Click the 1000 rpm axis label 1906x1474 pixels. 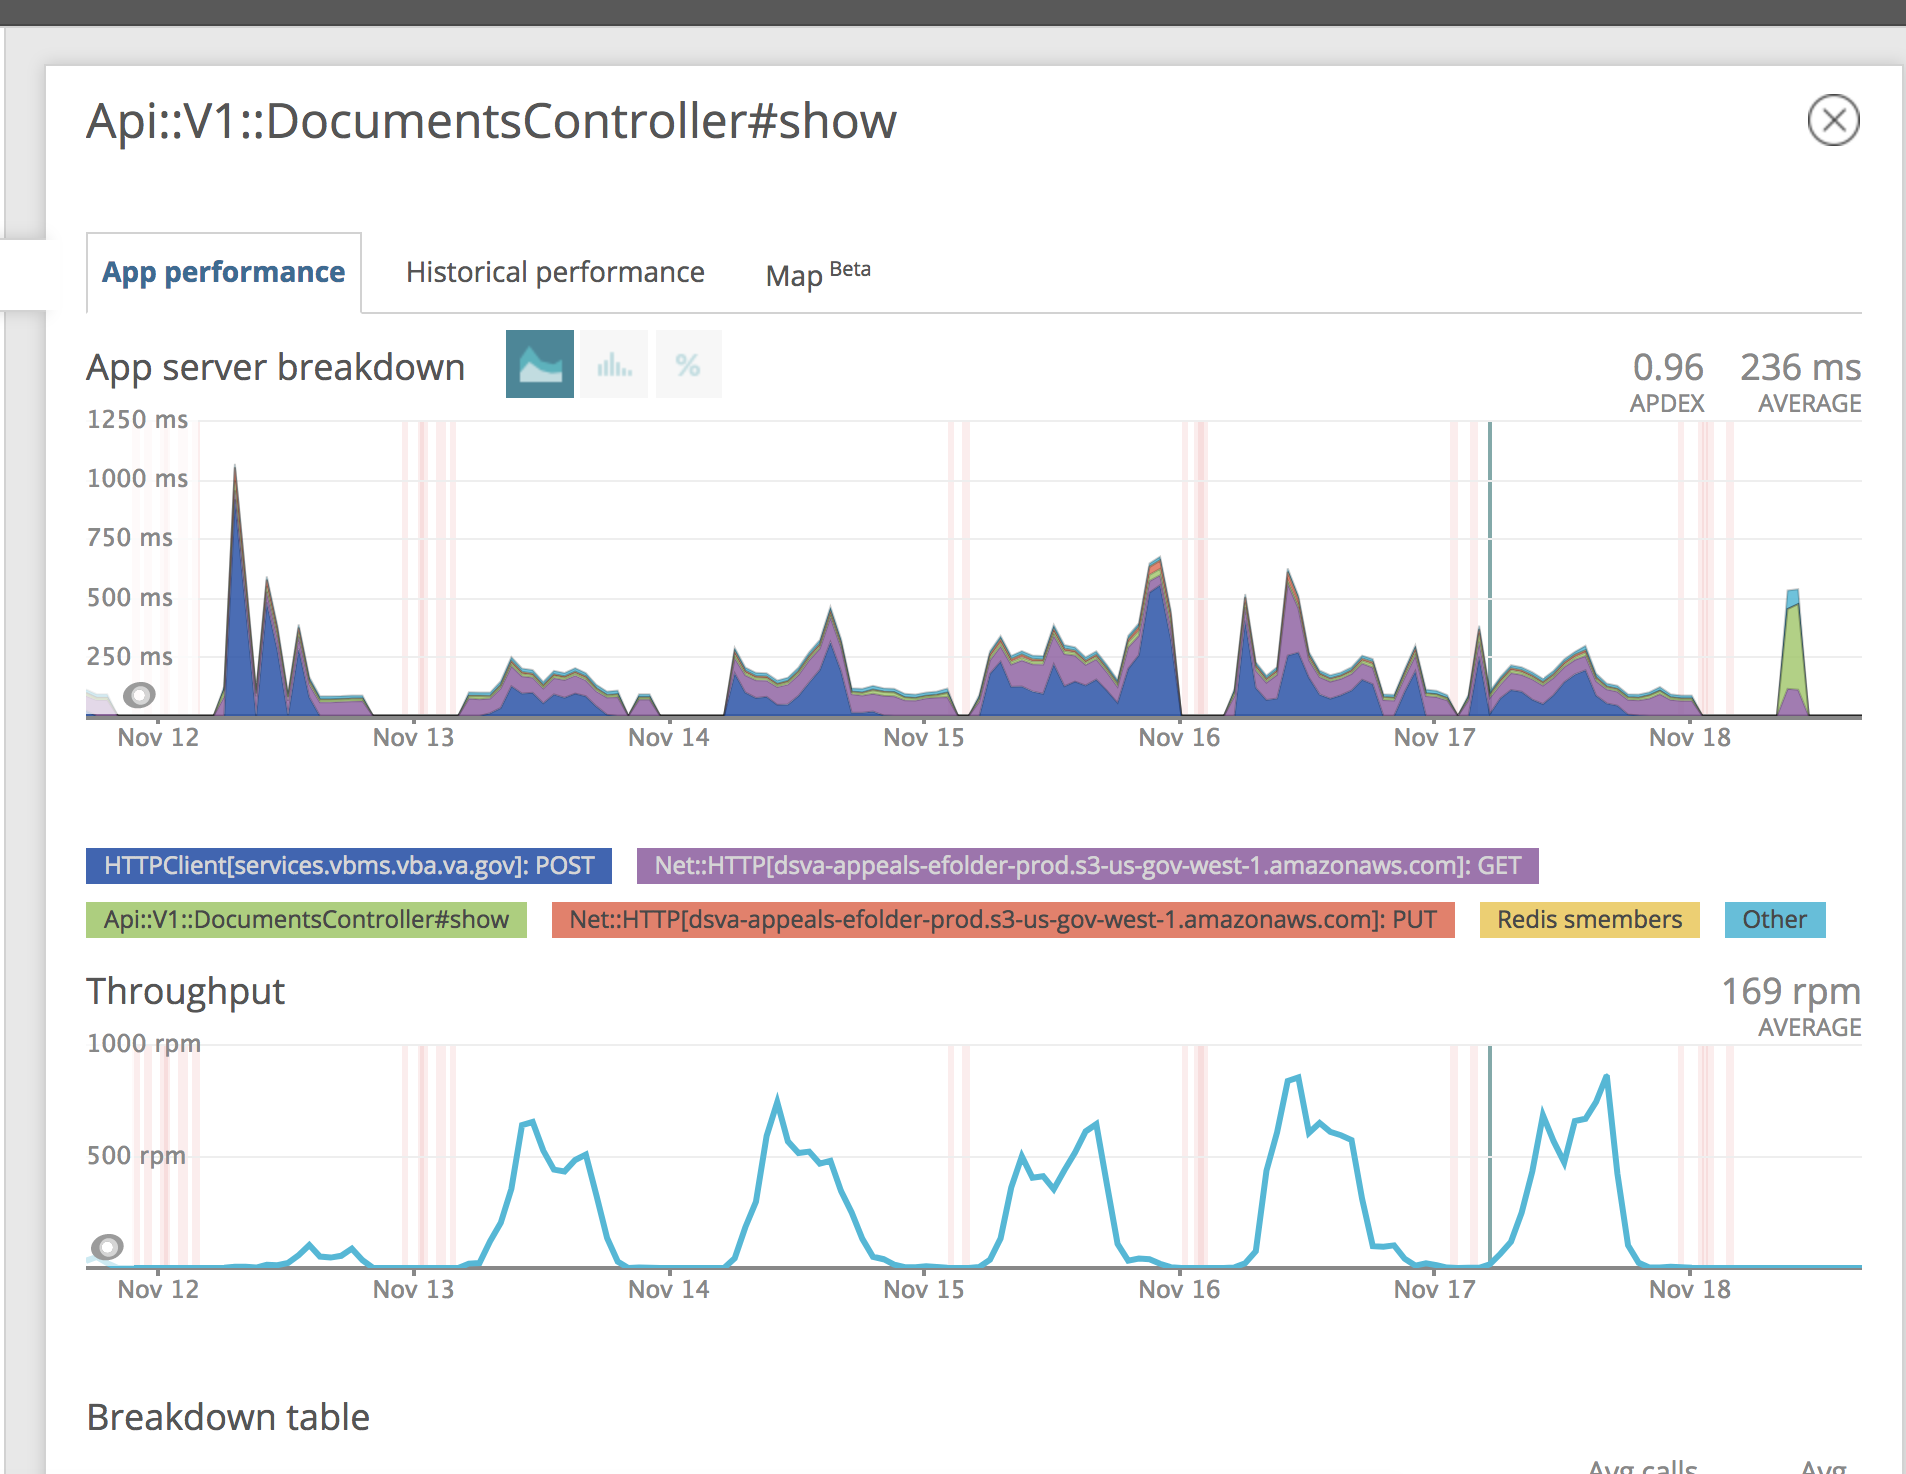(144, 1043)
